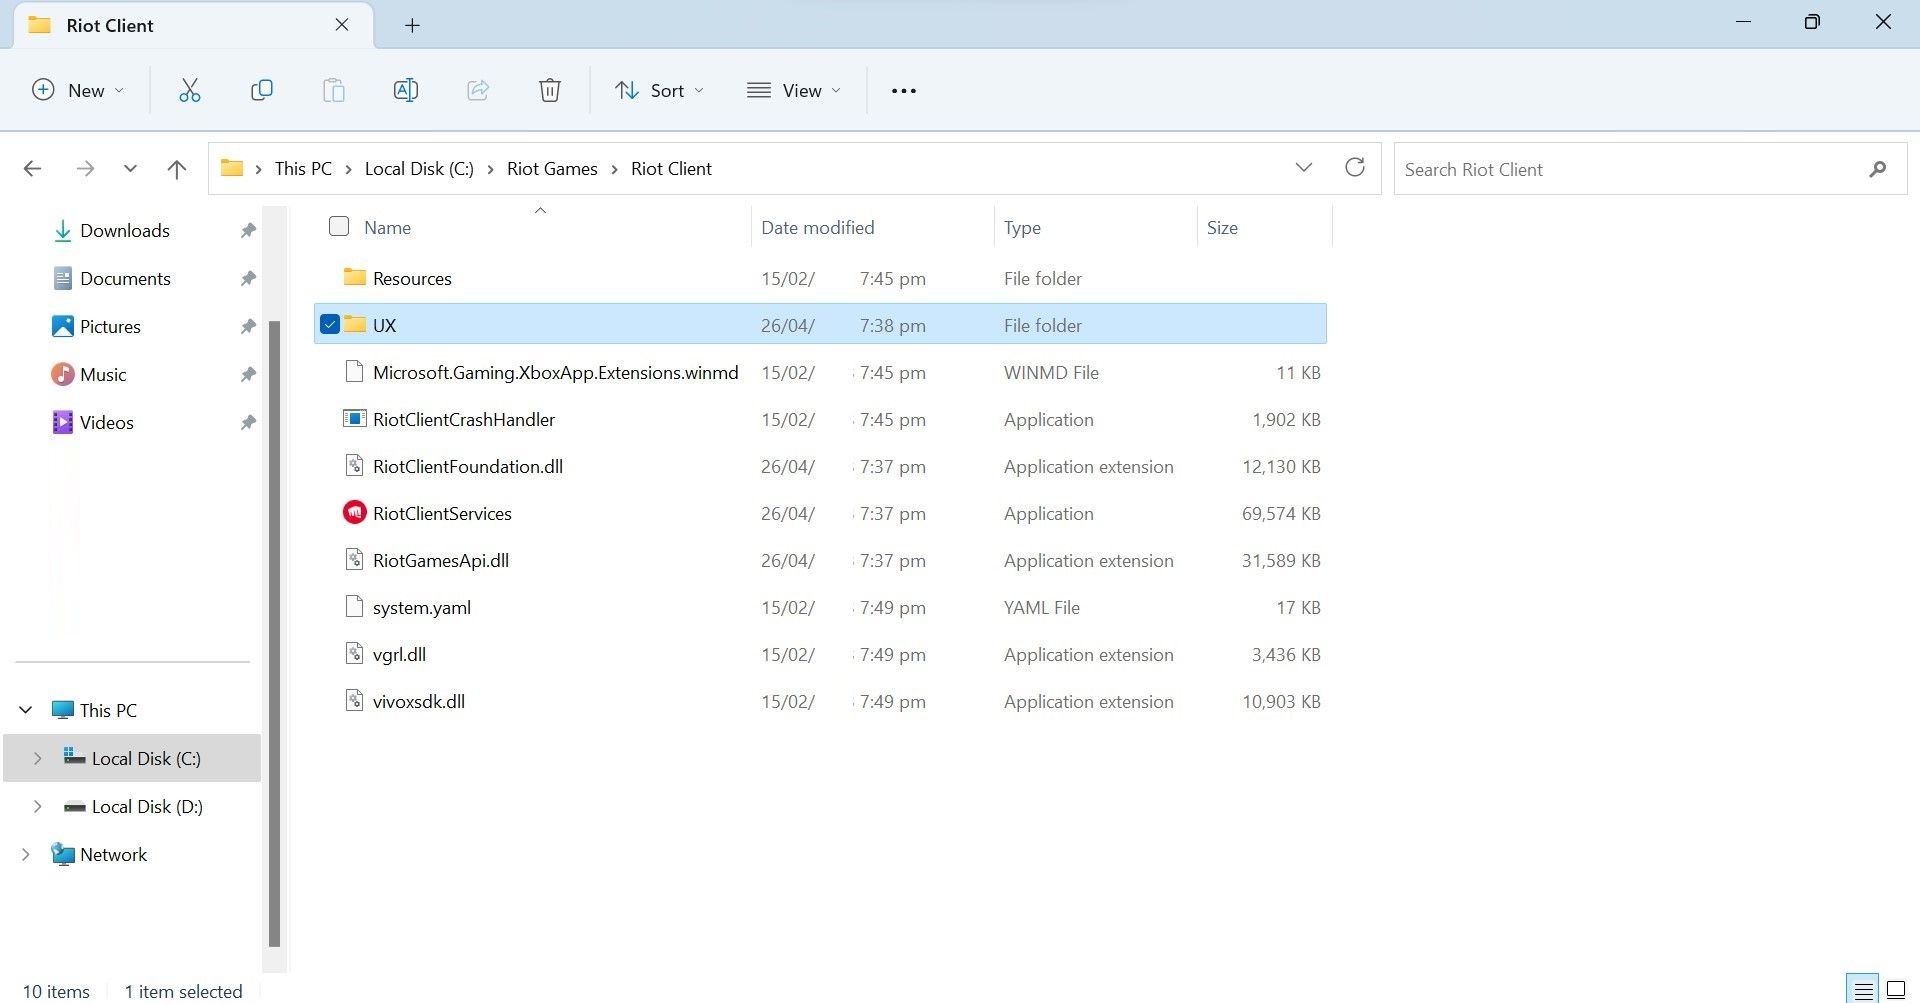
Task: Navigate to Riot Games breadcrumb
Action: [552, 169]
